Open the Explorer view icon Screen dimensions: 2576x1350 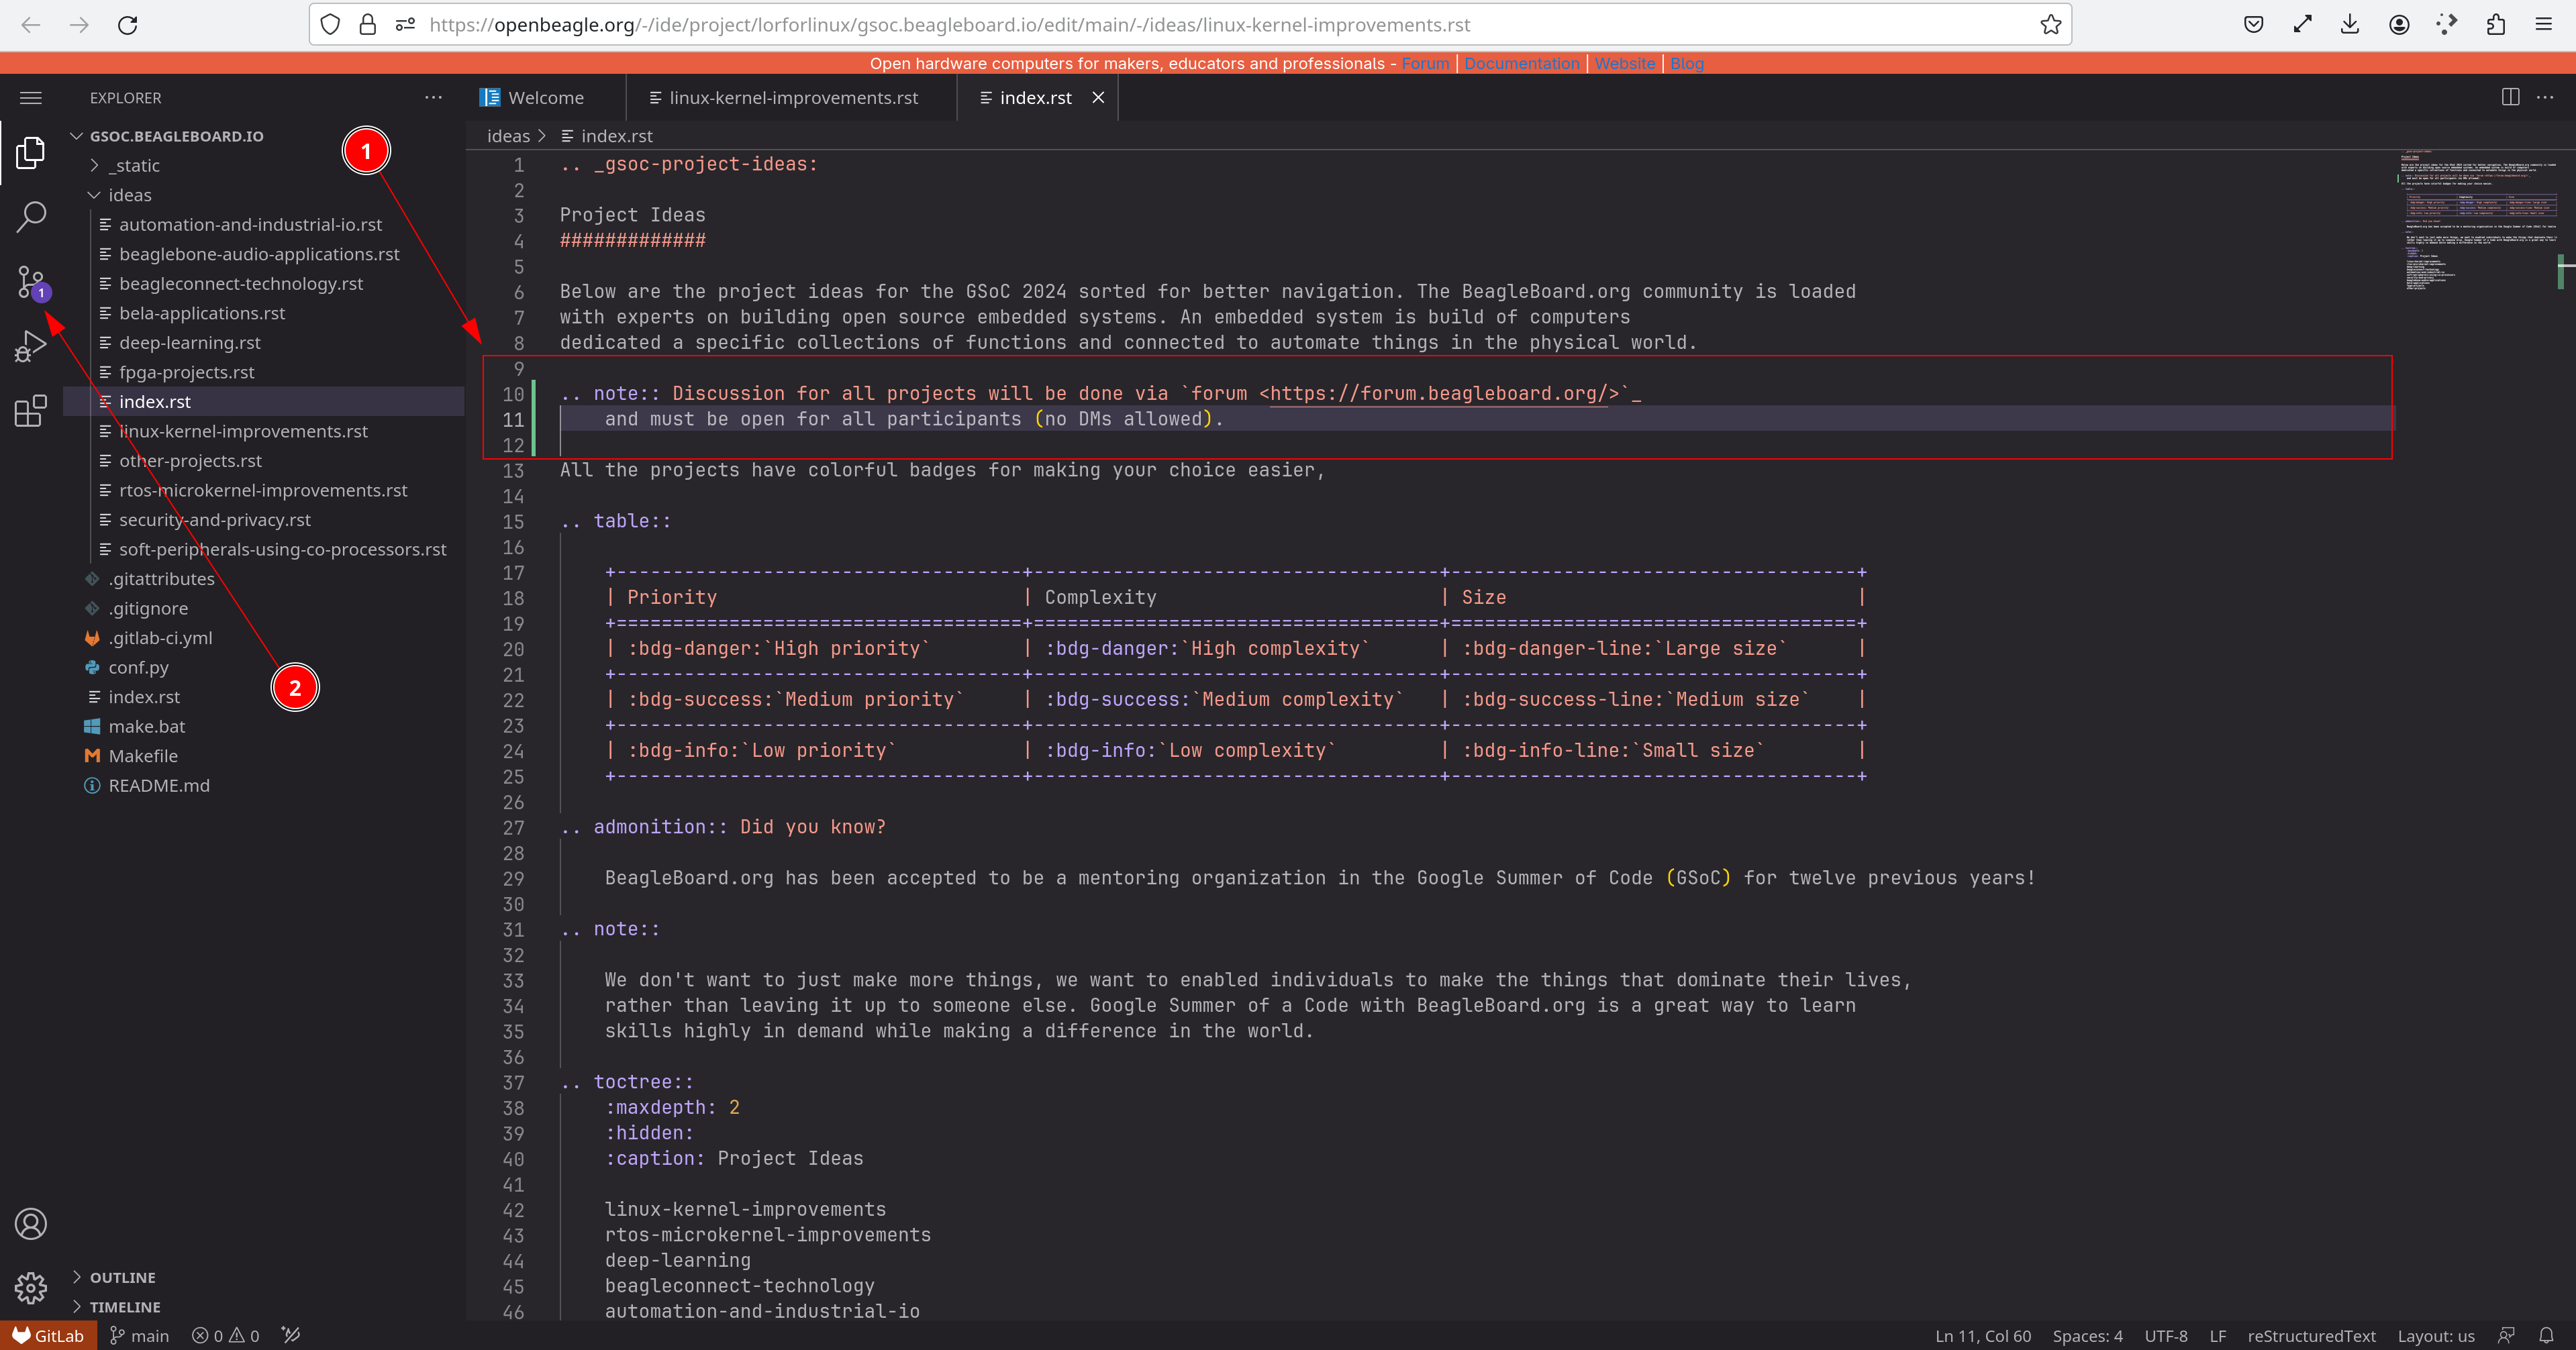click(31, 152)
